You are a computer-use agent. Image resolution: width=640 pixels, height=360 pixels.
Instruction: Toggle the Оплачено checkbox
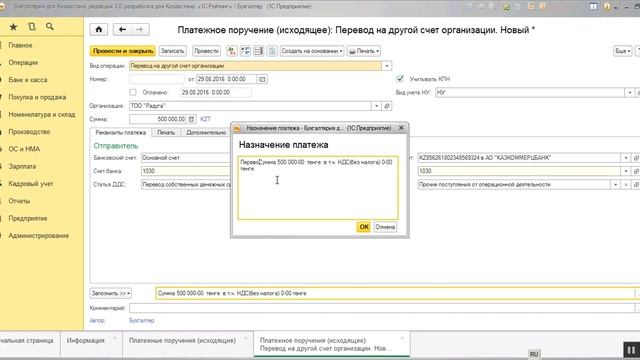click(133, 93)
